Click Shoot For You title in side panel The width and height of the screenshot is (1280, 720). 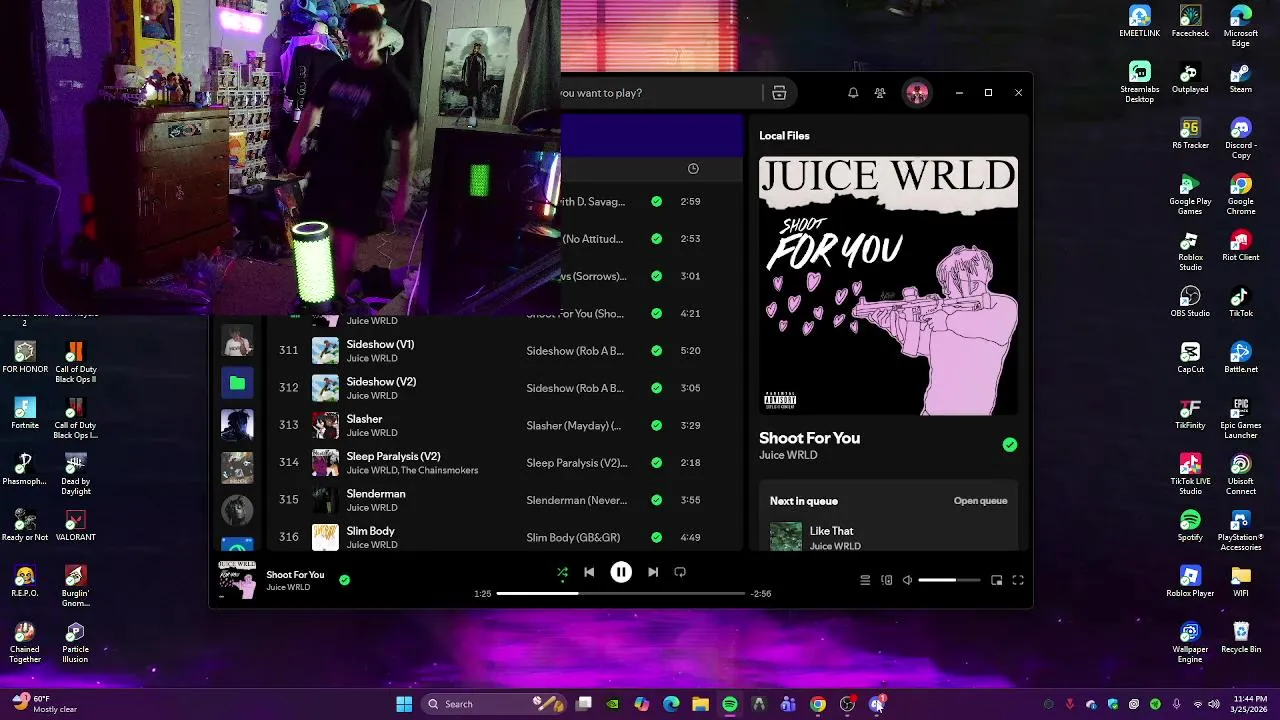809,438
